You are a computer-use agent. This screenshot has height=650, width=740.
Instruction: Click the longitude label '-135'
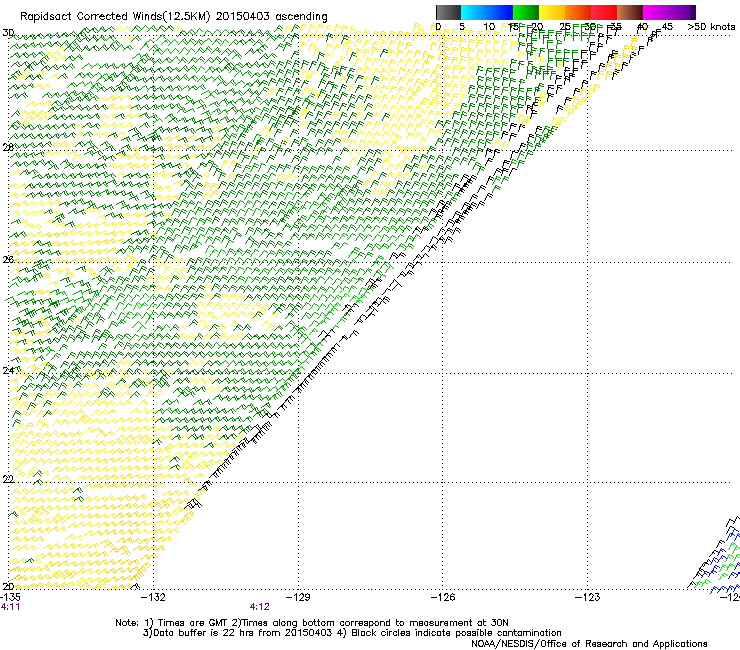[x=10, y=597]
